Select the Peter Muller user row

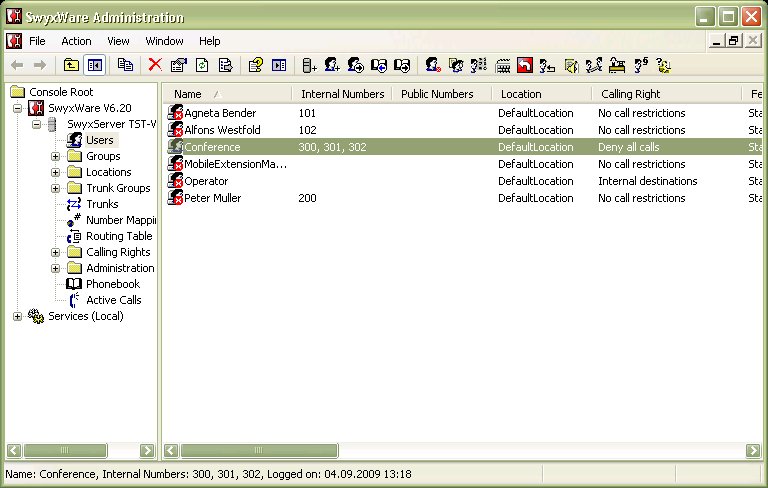[462, 198]
